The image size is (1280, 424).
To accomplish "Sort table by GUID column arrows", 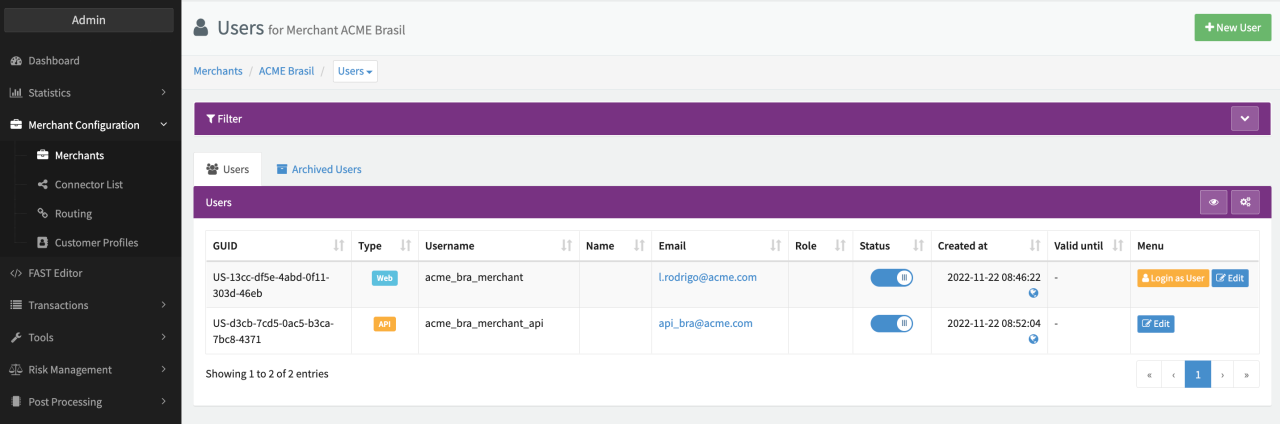I will (x=339, y=246).
